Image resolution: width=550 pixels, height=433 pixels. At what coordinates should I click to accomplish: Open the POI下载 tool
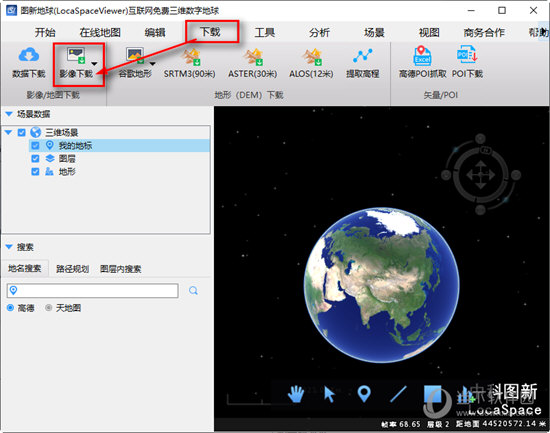(467, 62)
